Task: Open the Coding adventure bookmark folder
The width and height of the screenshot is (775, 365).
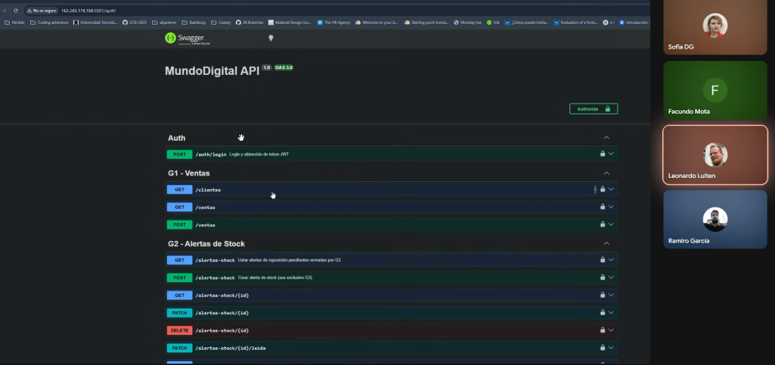Action: click(49, 22)
